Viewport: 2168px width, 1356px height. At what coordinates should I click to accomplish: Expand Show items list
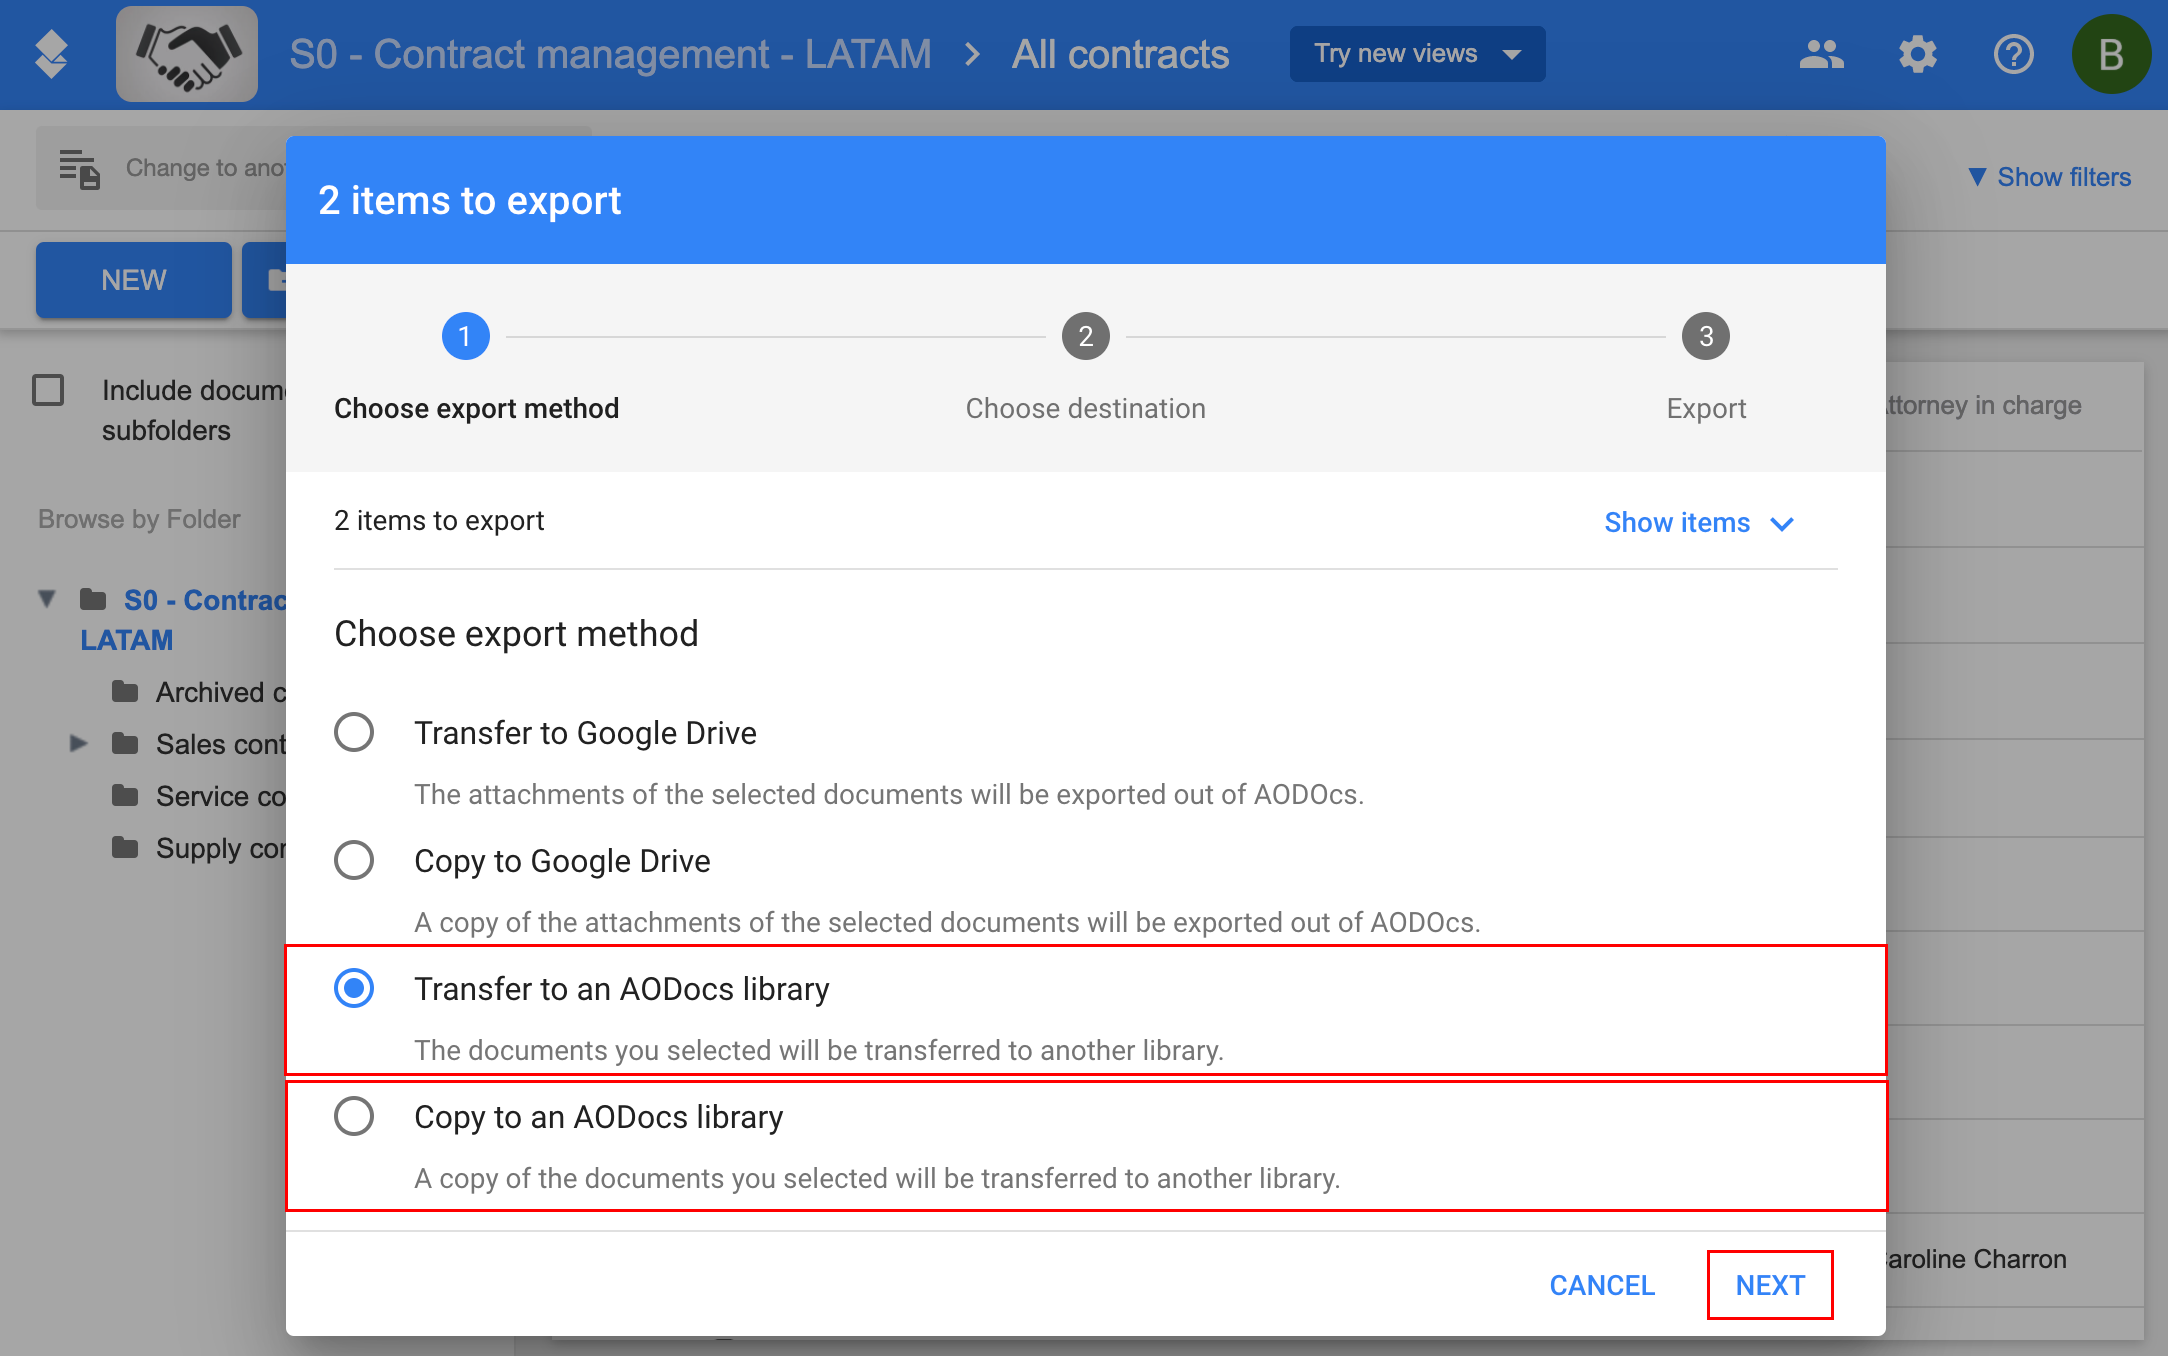(x=1699, y=523)
